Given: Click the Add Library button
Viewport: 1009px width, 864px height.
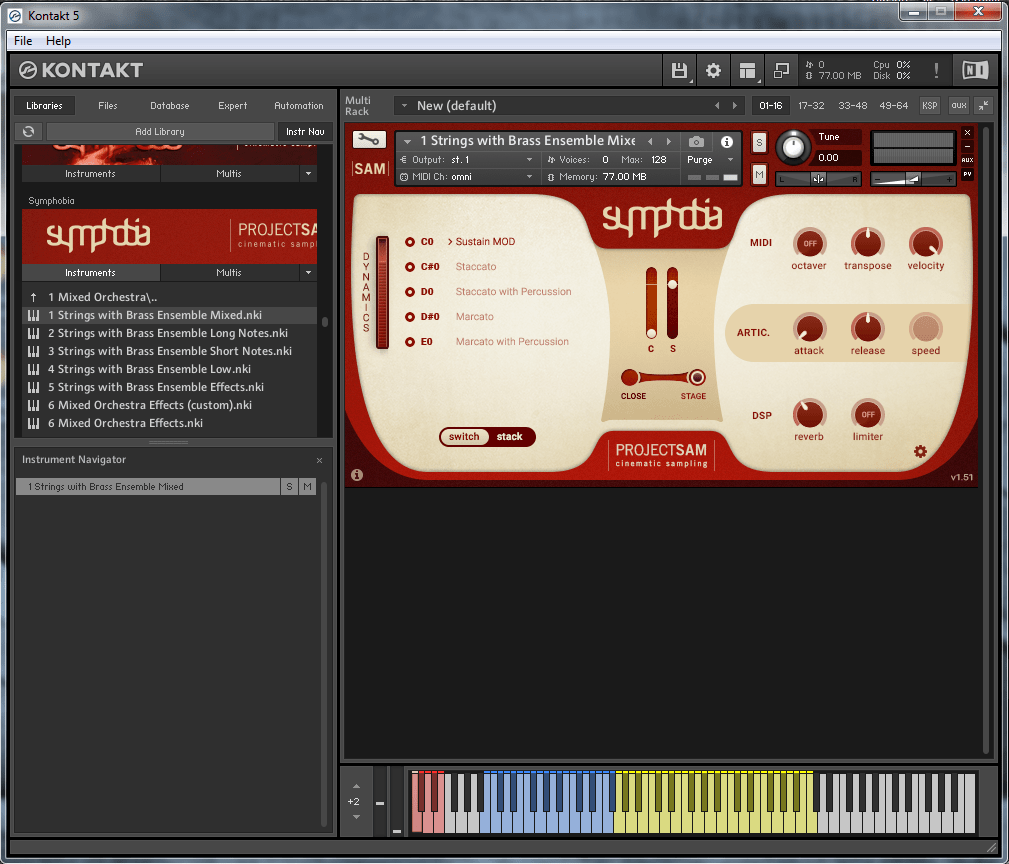Looking at the screenshot, I should tap(160, 131).
